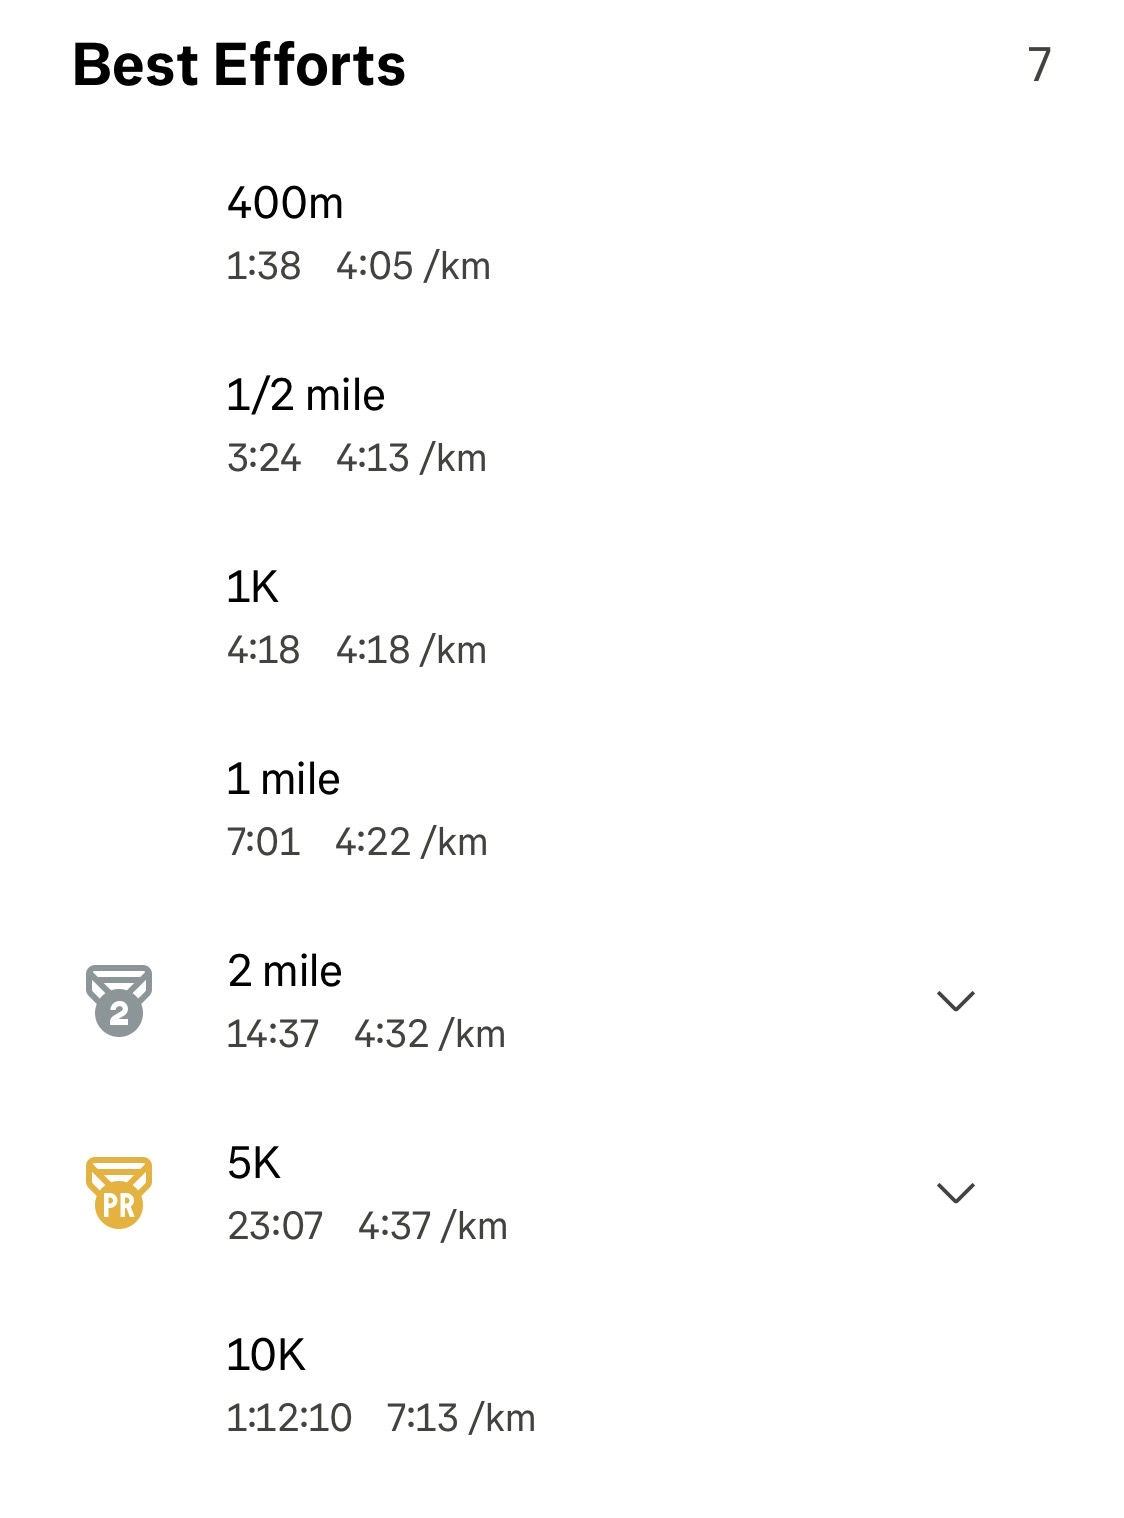This screenshot has height=1518, width=1124.
Task: Expand the 2 mile effort chevron
Action: click(x=955, y=1000)
